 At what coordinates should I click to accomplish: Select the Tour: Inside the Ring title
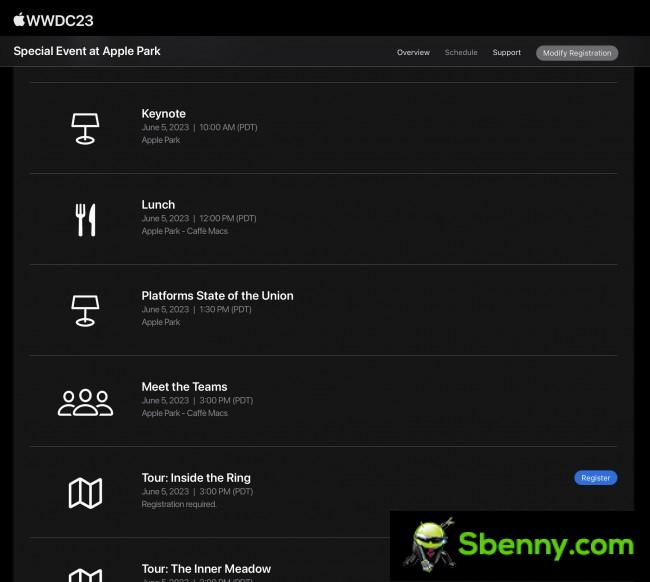click(x=196, y=478)
